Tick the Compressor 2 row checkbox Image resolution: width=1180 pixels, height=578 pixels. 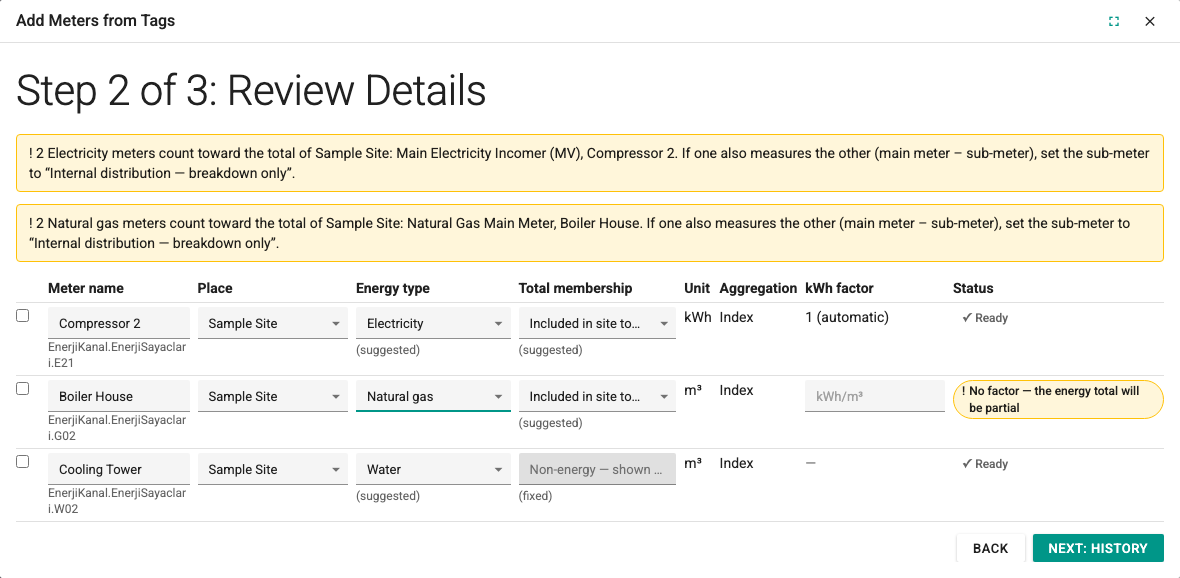(x=23, y=316)
